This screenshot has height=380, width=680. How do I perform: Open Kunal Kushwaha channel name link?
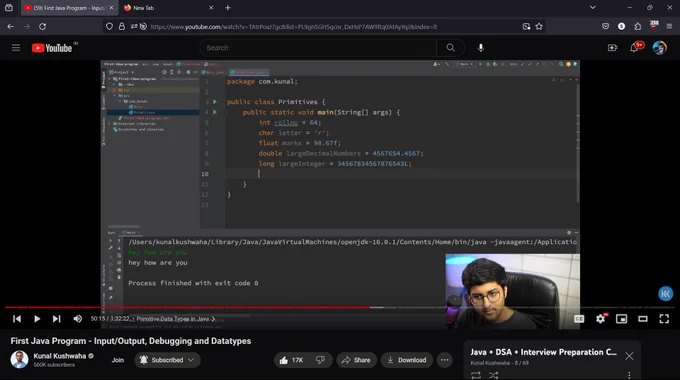(60, 356)
